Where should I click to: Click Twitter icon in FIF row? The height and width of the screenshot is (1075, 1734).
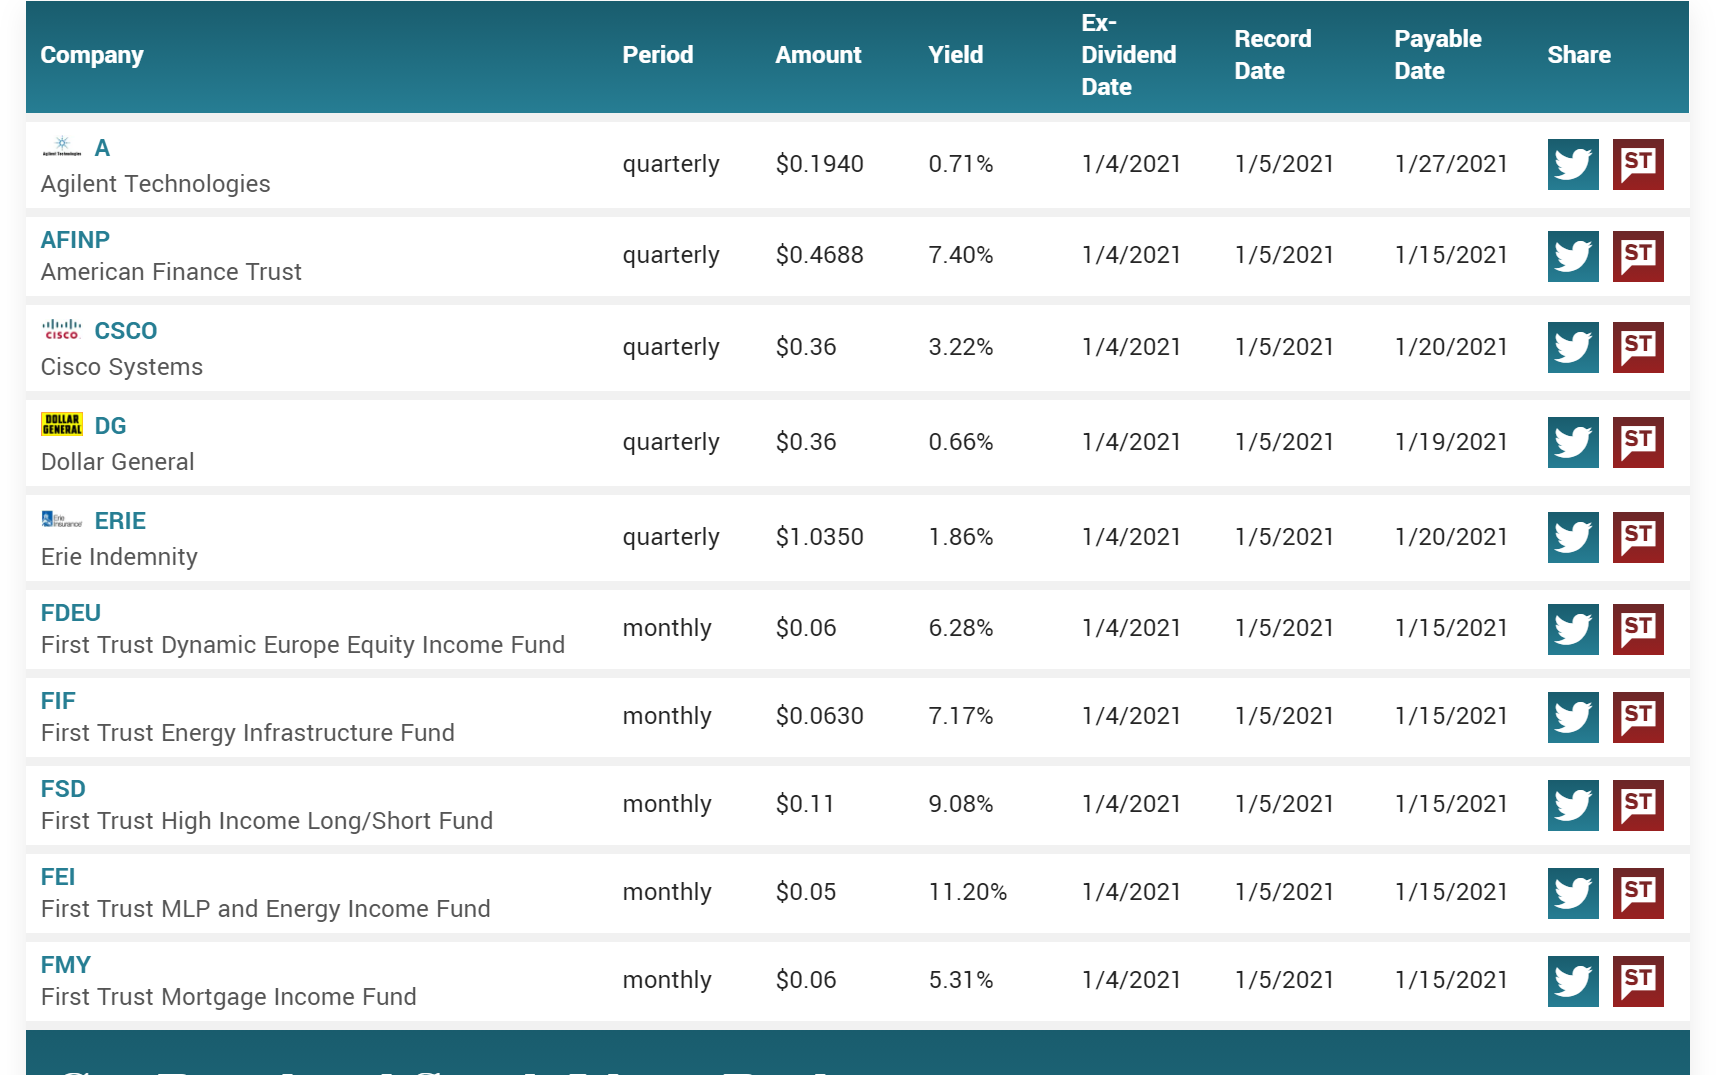(1573, 717)
